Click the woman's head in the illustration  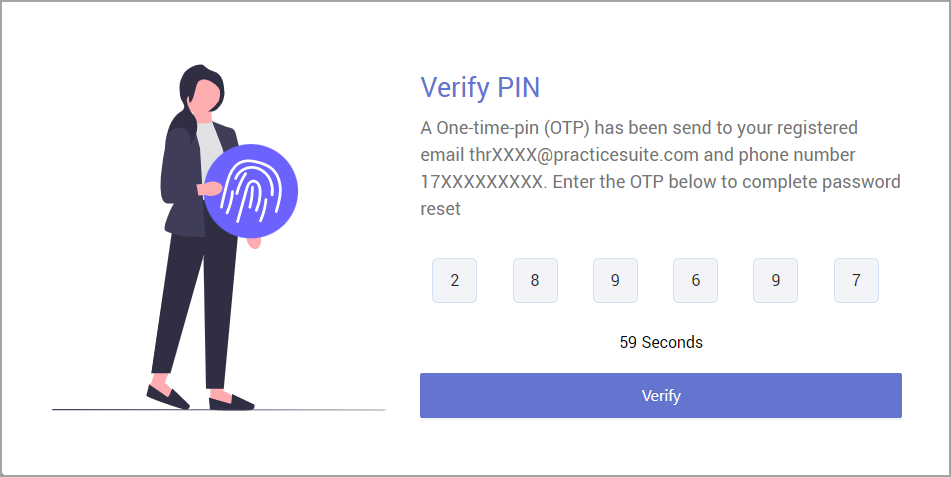pyautogui.click(x=200, y=92)
